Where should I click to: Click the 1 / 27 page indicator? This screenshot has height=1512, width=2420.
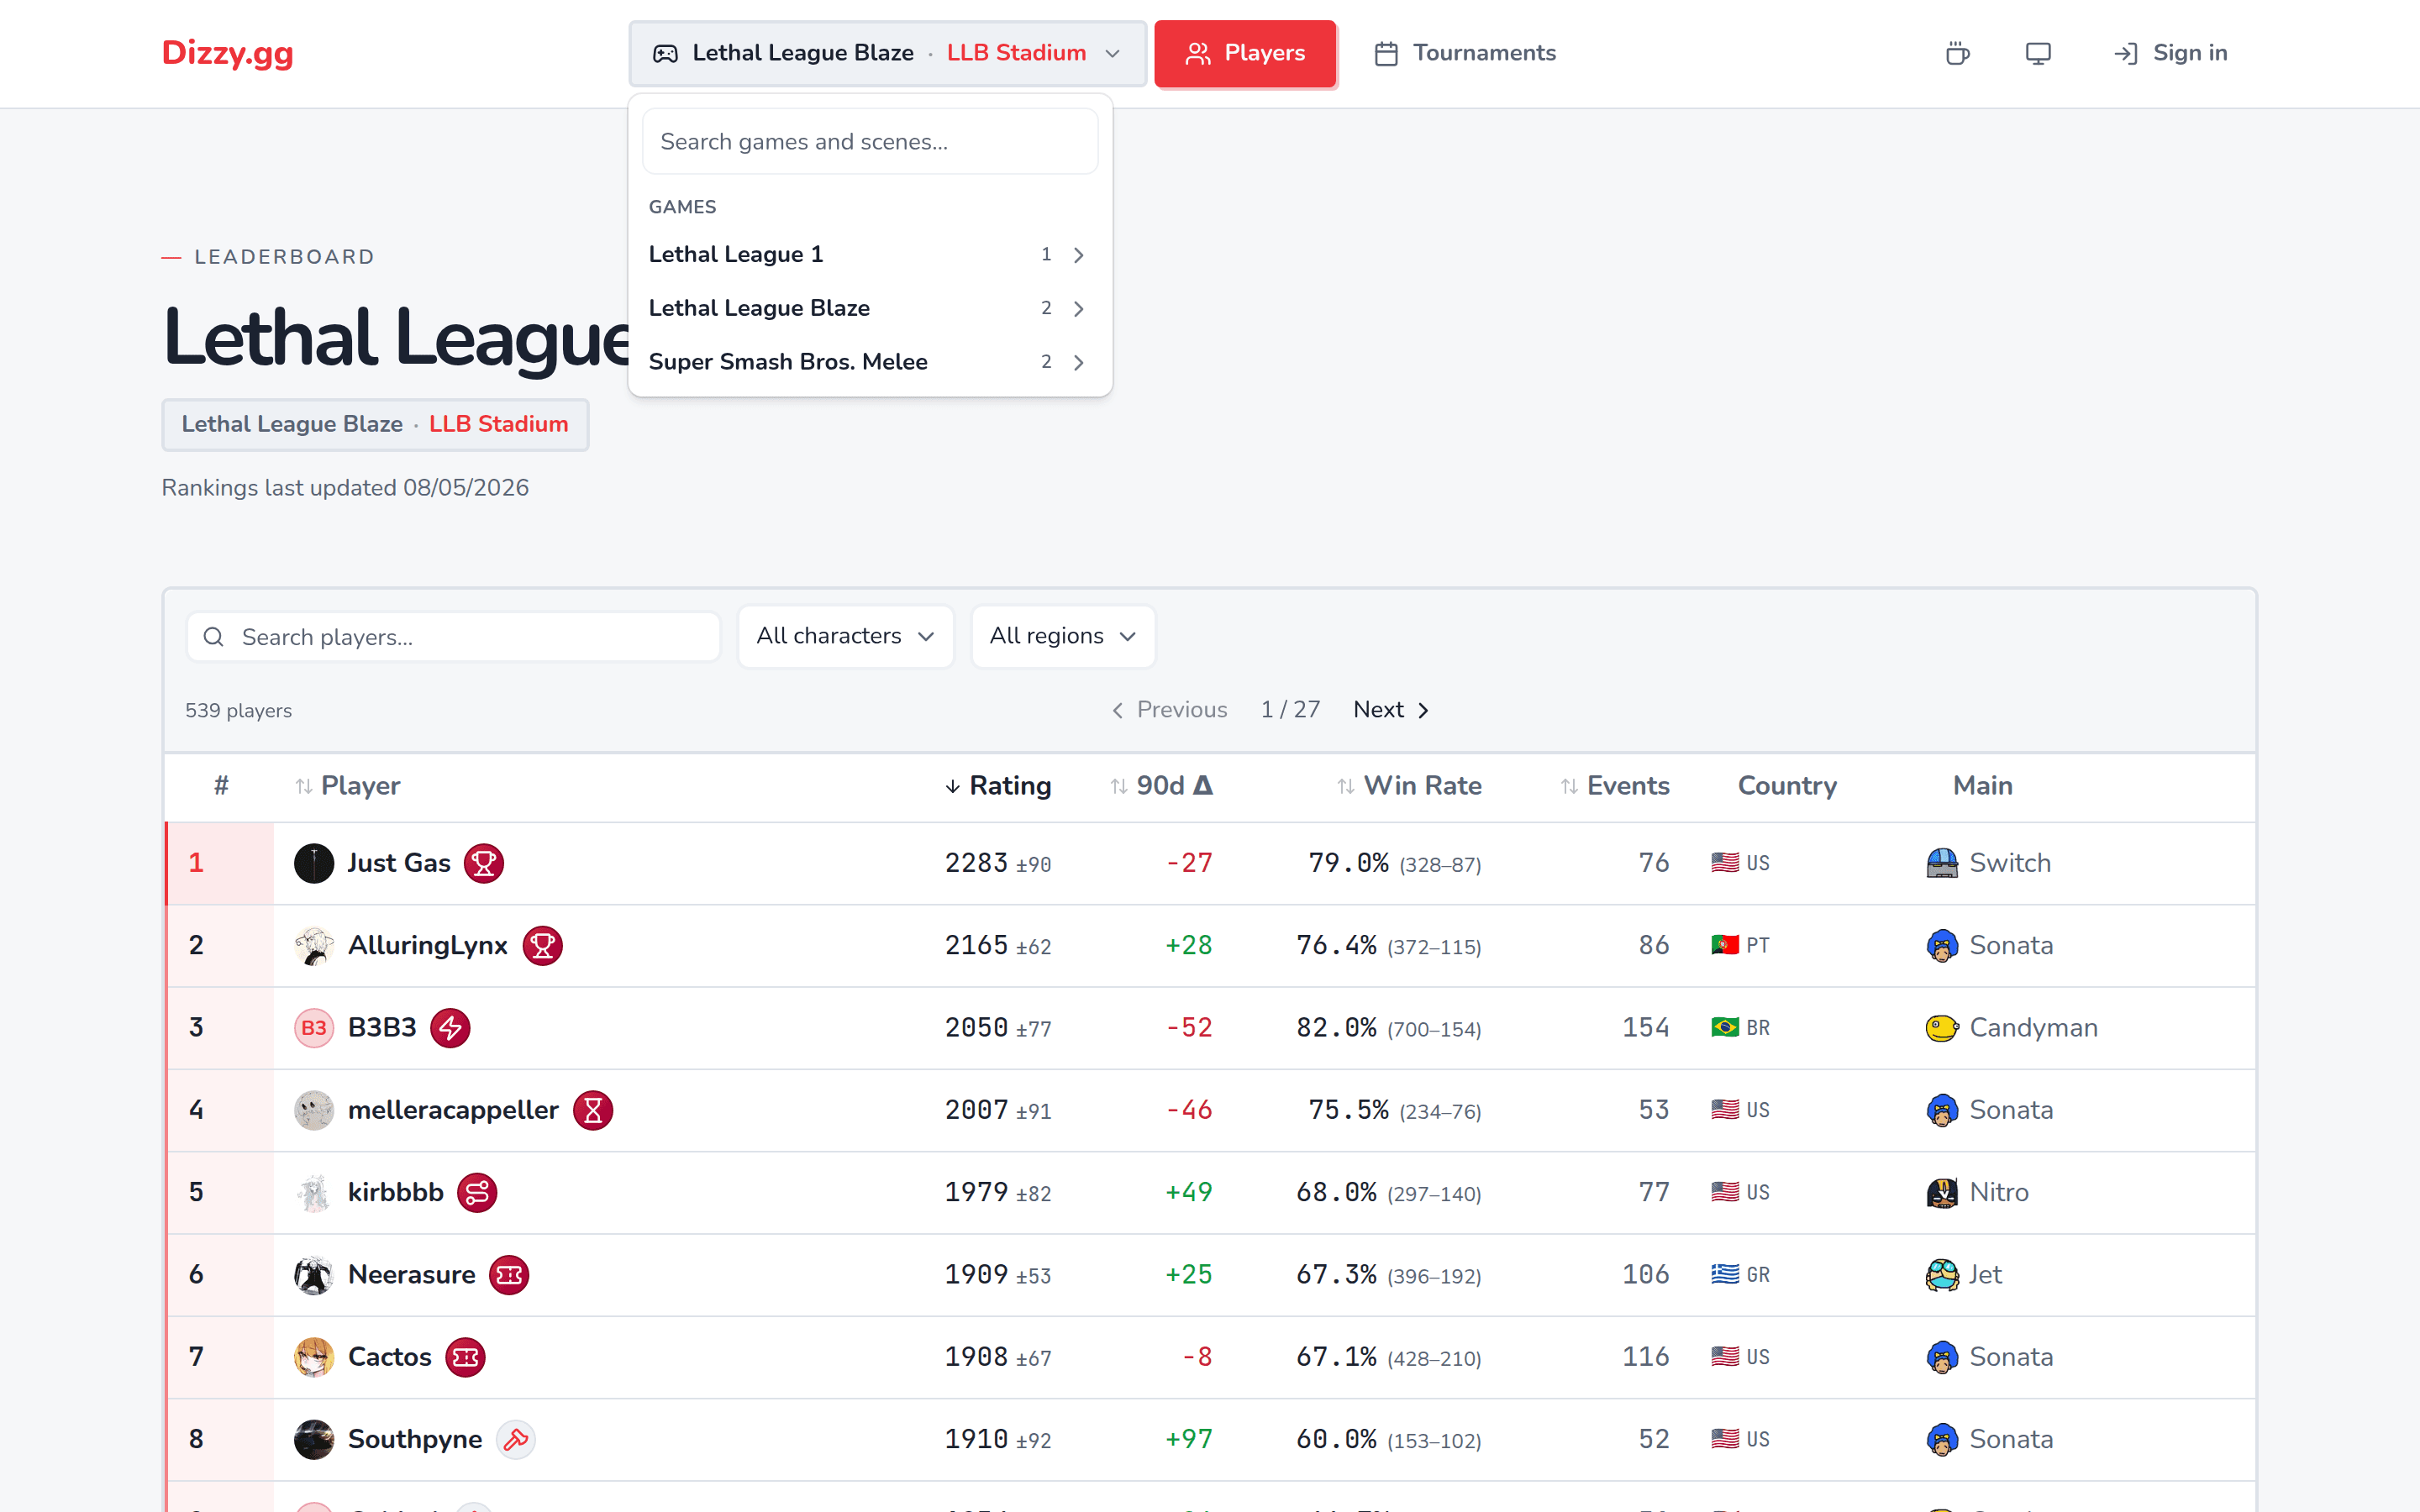1290,710
